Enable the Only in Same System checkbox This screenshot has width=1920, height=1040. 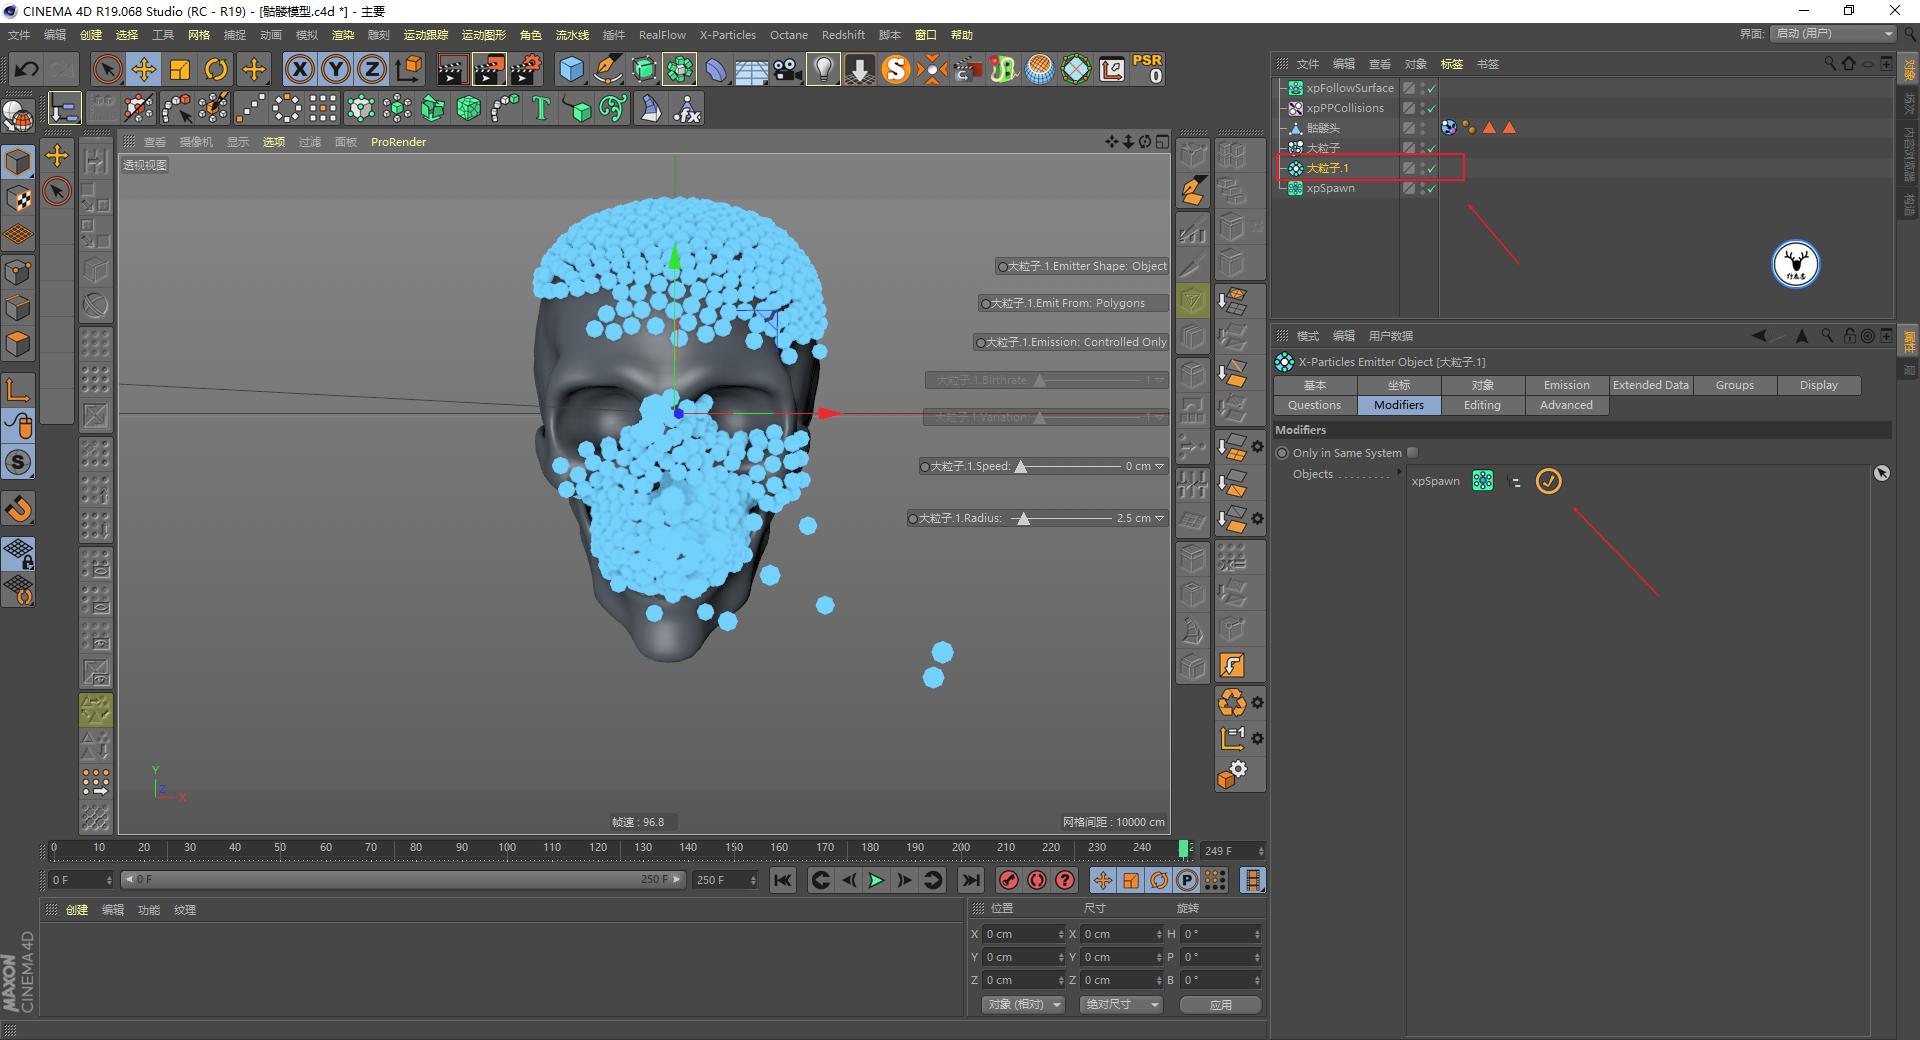coord(1413,452)
